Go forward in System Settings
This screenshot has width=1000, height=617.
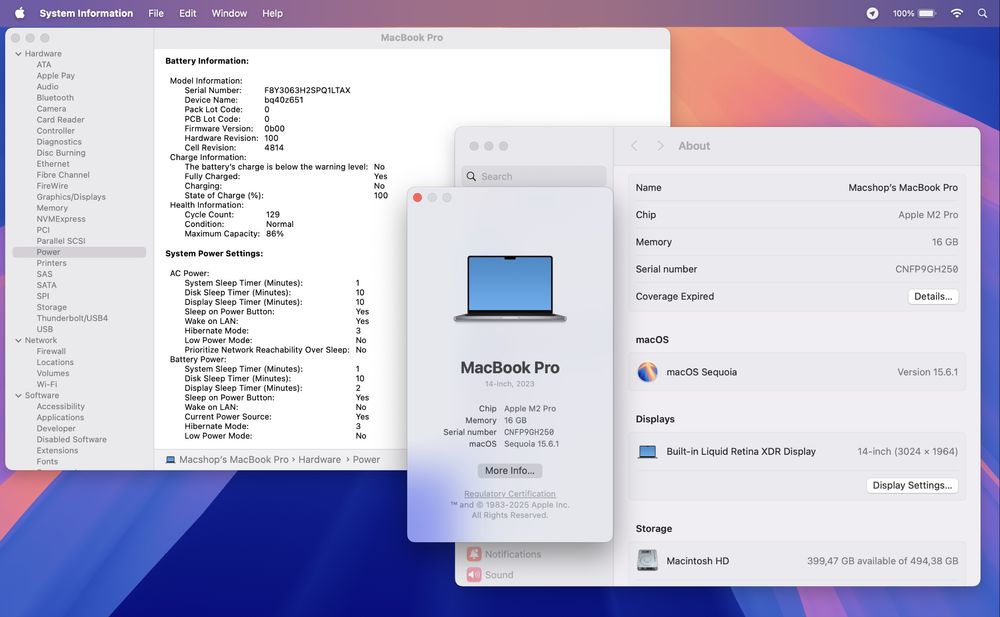click(x=660, y=145)
